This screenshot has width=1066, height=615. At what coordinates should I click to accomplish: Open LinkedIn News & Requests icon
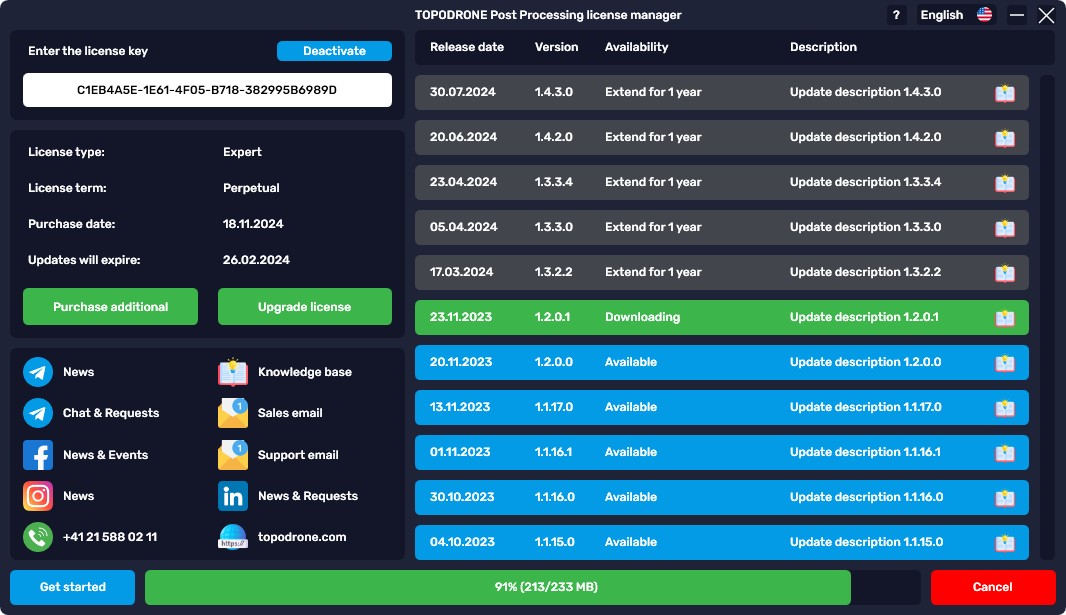click(233, 496)
